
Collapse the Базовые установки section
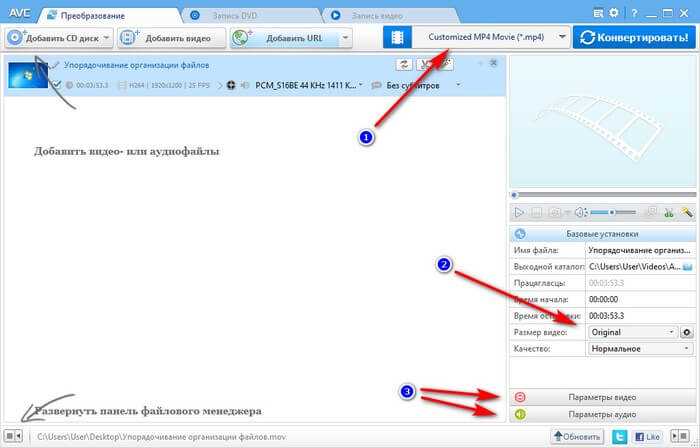click(603, 234)
